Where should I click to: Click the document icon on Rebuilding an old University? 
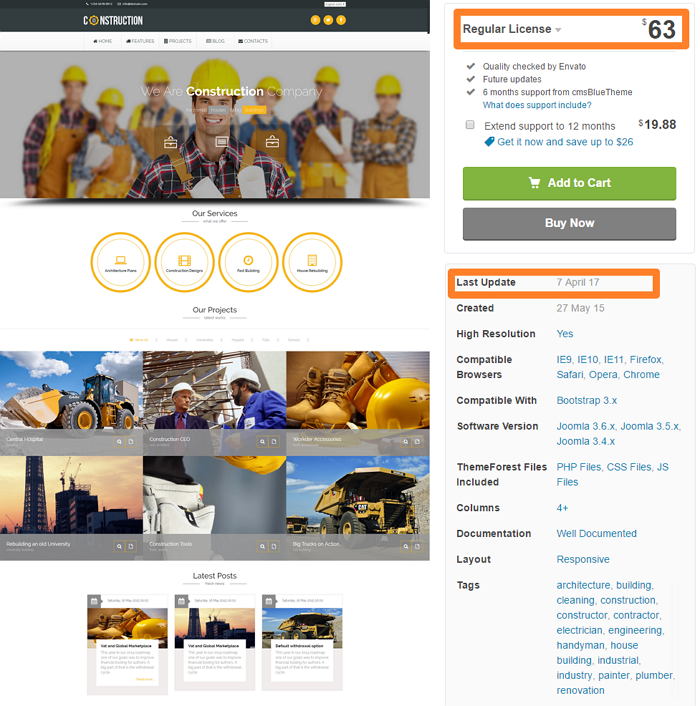coord(131,546)
